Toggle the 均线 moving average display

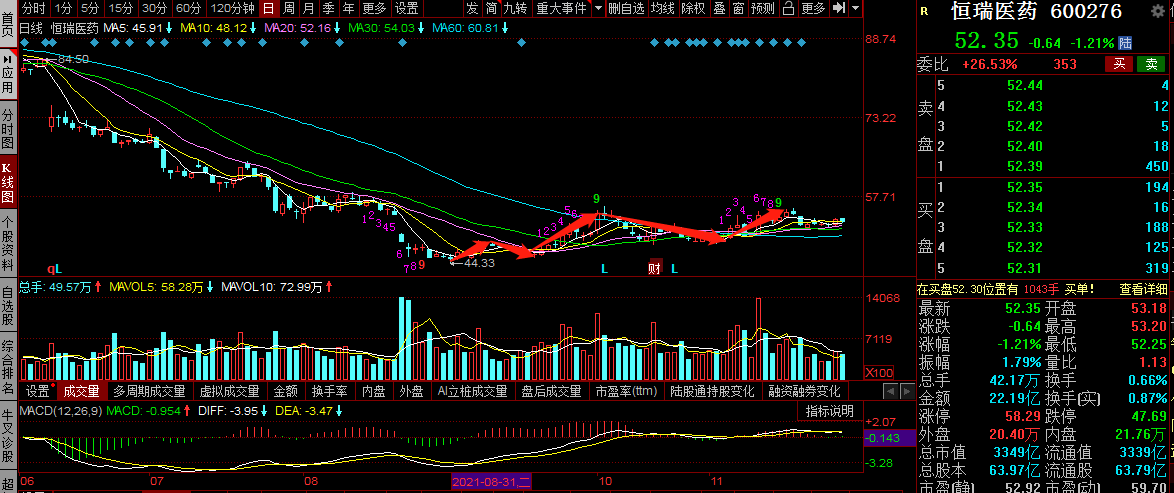click(663, 8)
